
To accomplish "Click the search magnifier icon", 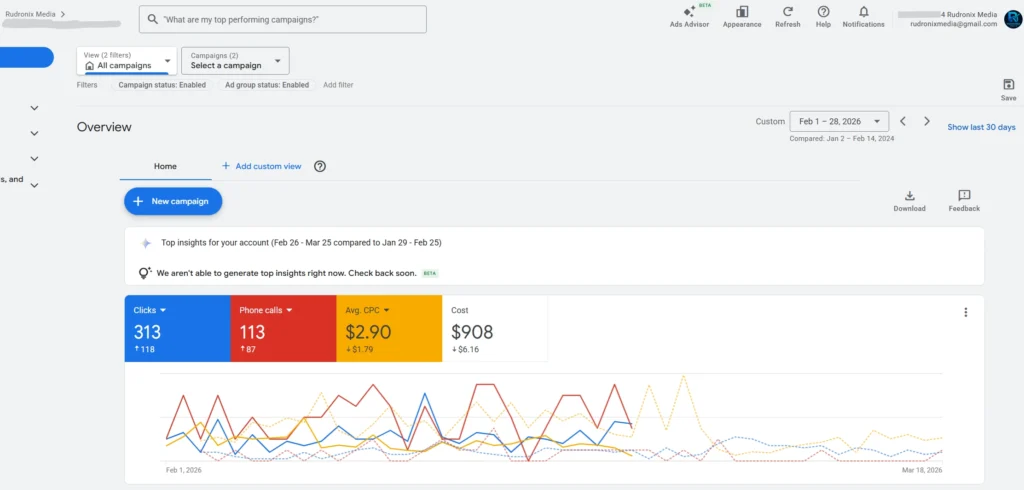I will coord(152,20).
